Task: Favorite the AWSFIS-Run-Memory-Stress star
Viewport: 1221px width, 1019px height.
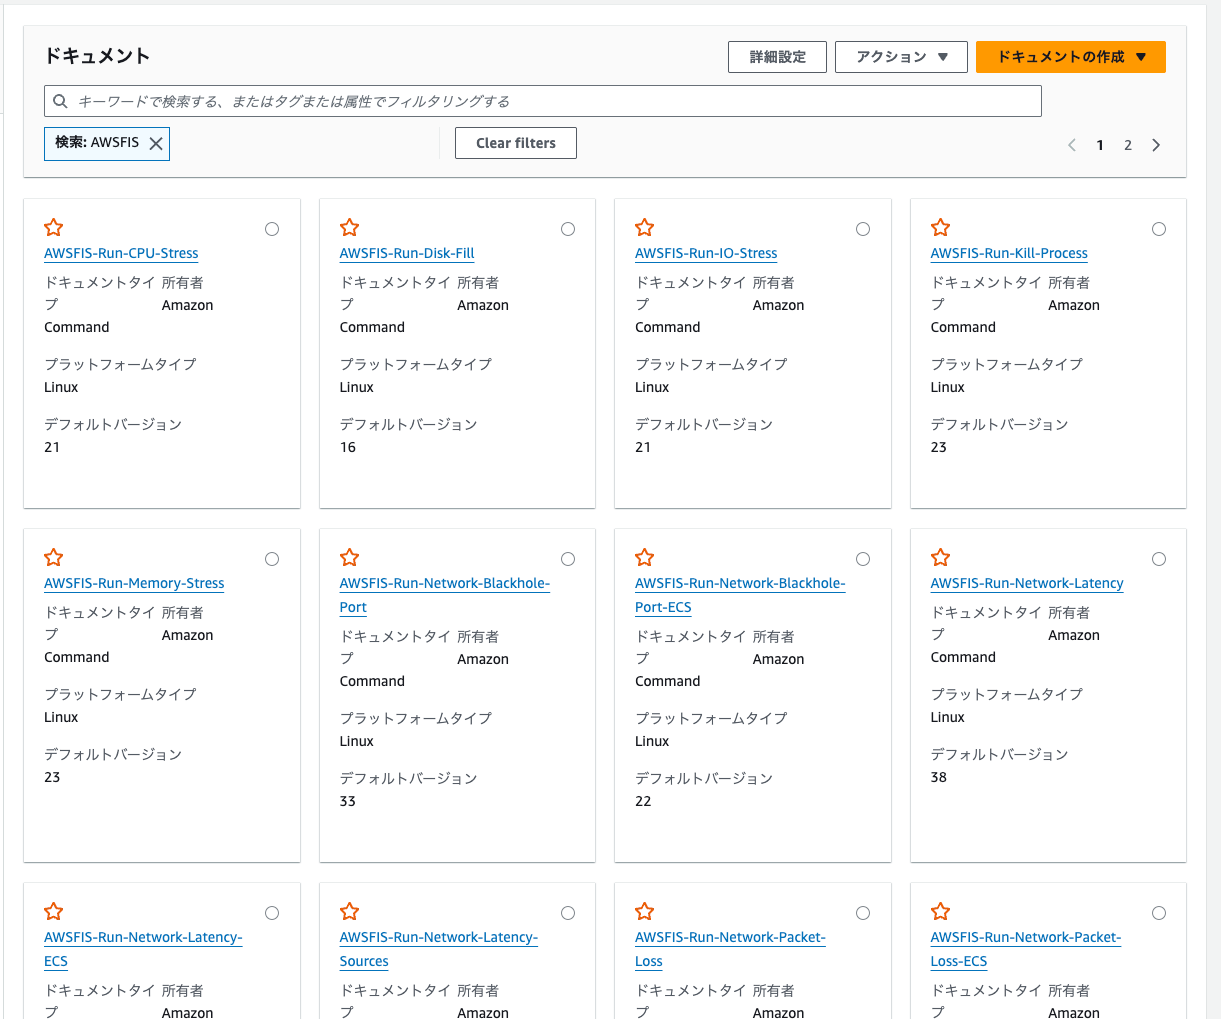Action: [x=54, y=558]
